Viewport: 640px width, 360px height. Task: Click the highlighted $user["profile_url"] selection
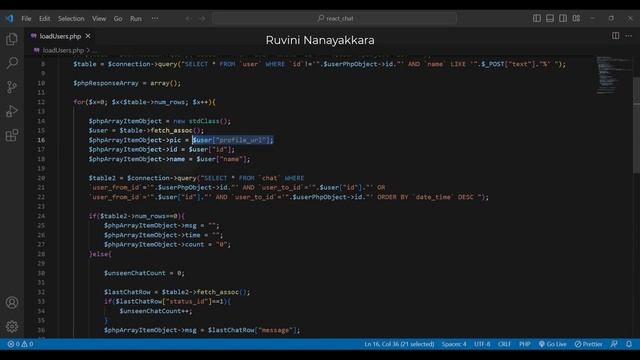232,140
